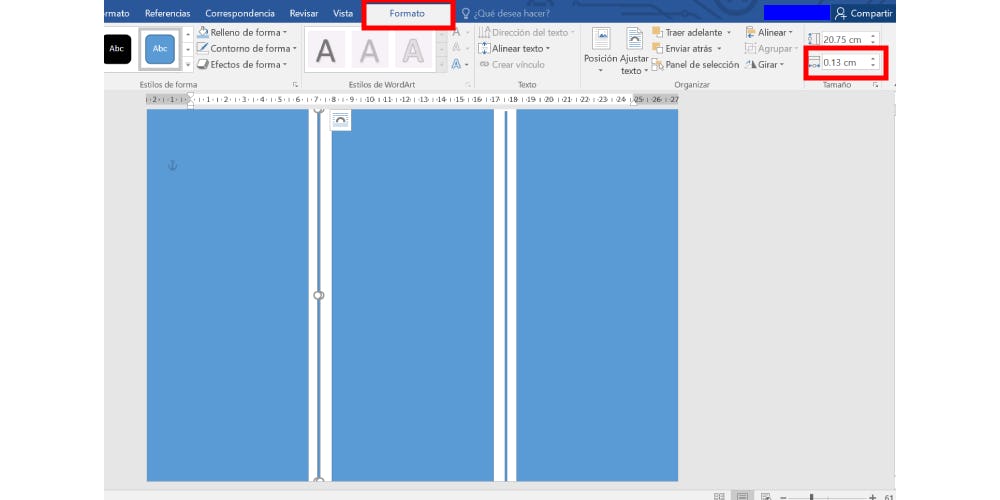Open Relleno de forma dropdown
The width and height of the screenshot is (1000, 500).
242,32
